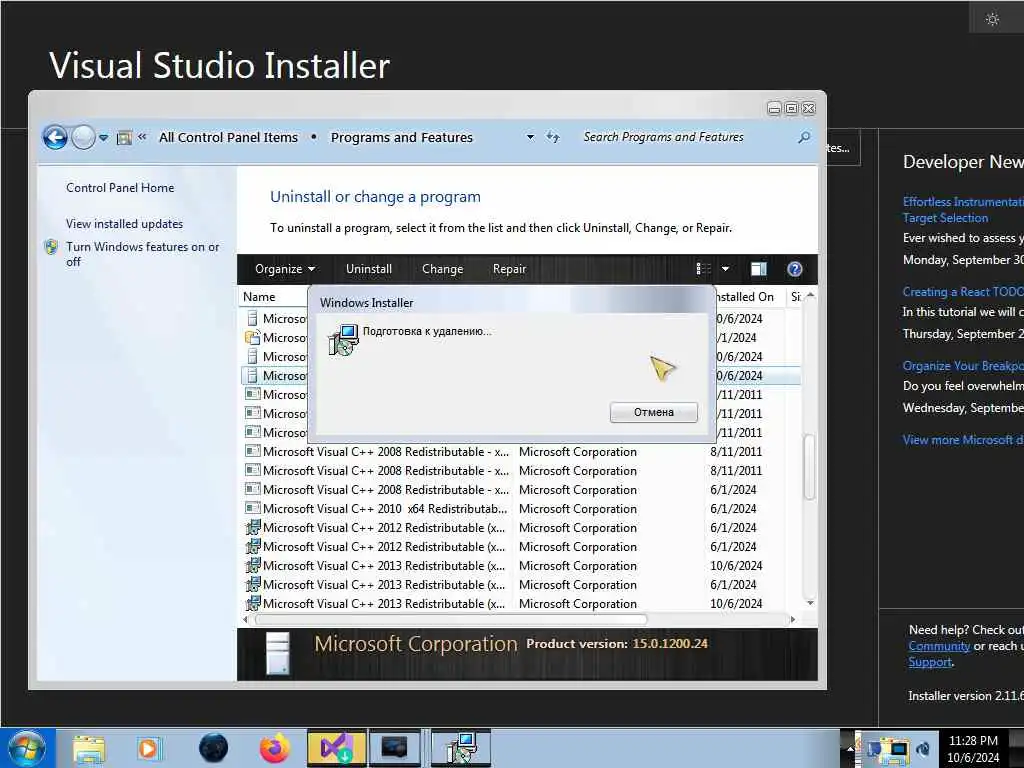Click the Control Panel address bar icon

point(124,138)
